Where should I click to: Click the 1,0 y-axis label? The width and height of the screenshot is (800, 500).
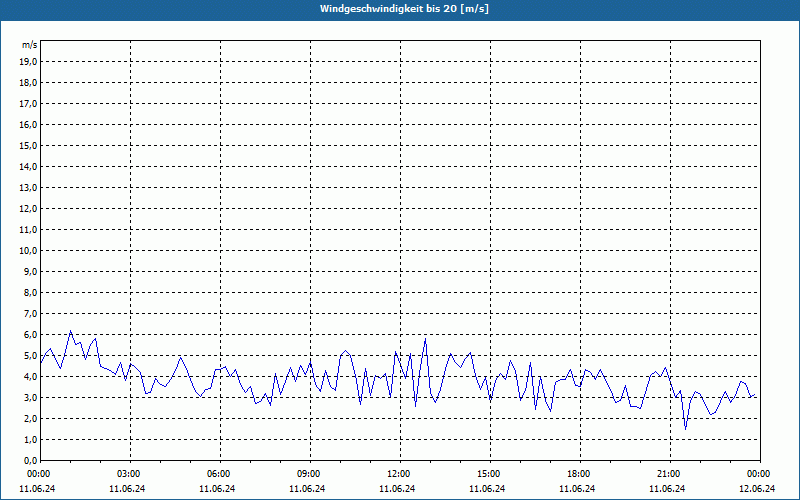[x=30, y=440]
